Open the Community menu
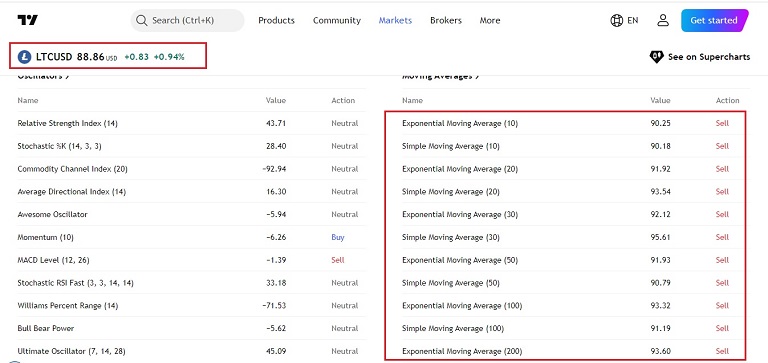 point(336,21)
